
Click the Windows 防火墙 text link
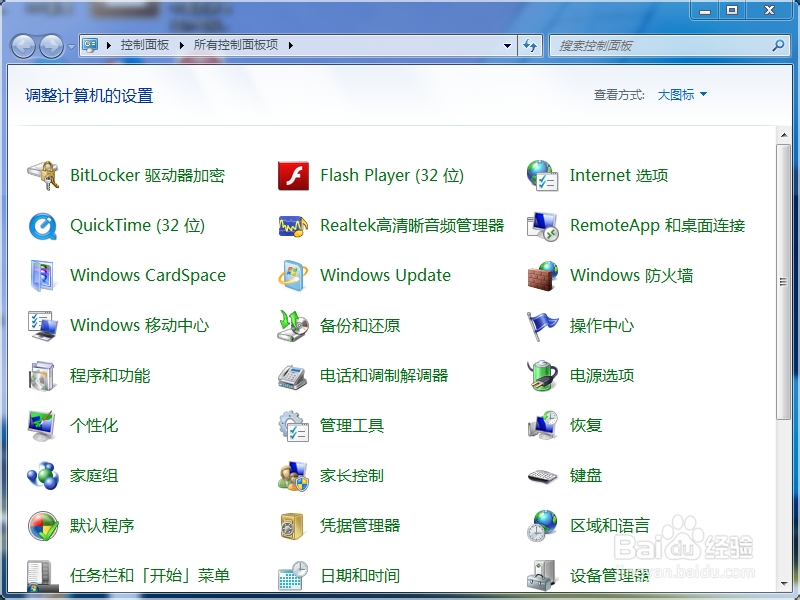tap(632, 276)
